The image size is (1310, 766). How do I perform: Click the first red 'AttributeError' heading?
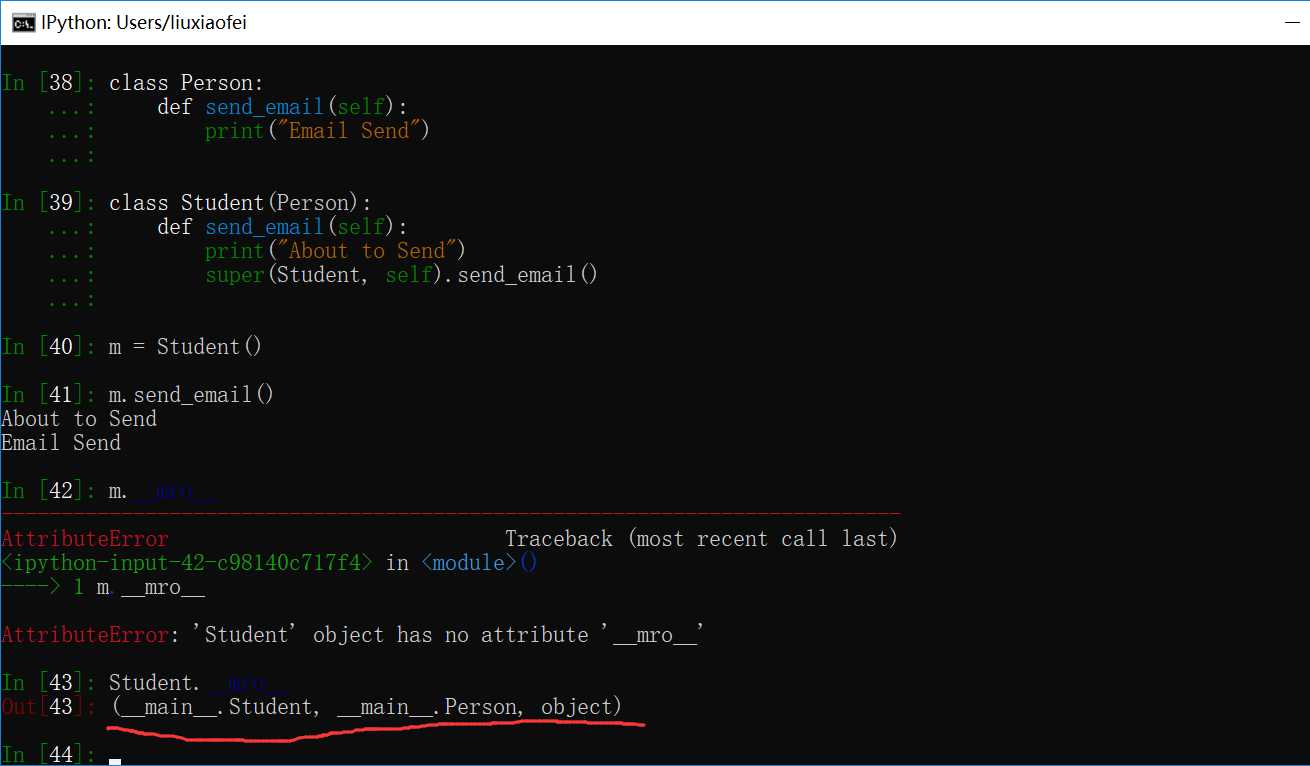(85, 539)
